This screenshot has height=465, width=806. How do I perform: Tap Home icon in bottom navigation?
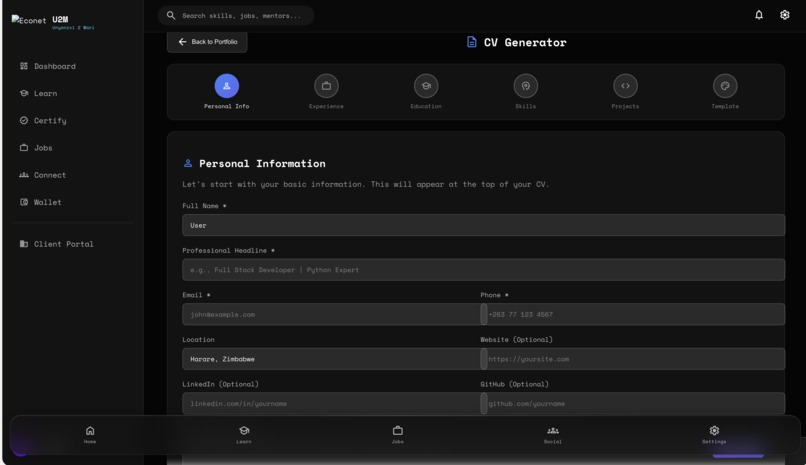coord(90,431)
